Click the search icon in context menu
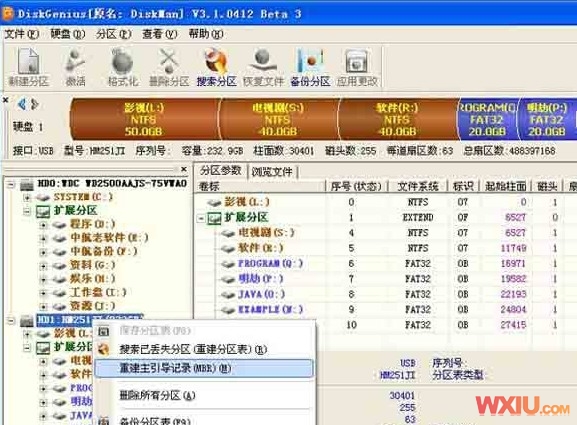Screen dimensions: 577x425 [x=104, y=349]
